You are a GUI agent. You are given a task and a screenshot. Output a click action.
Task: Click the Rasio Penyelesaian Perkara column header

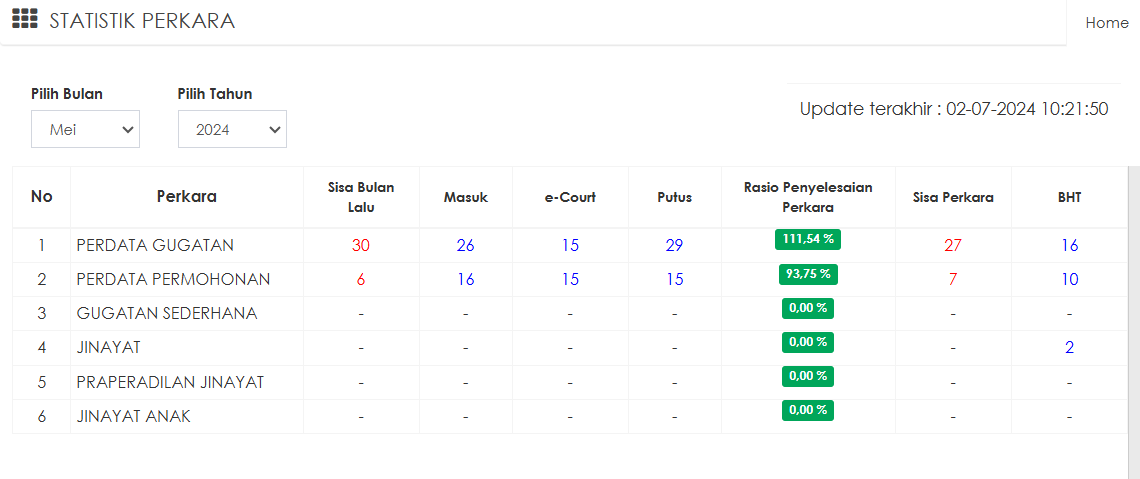(x=807, y=197)
